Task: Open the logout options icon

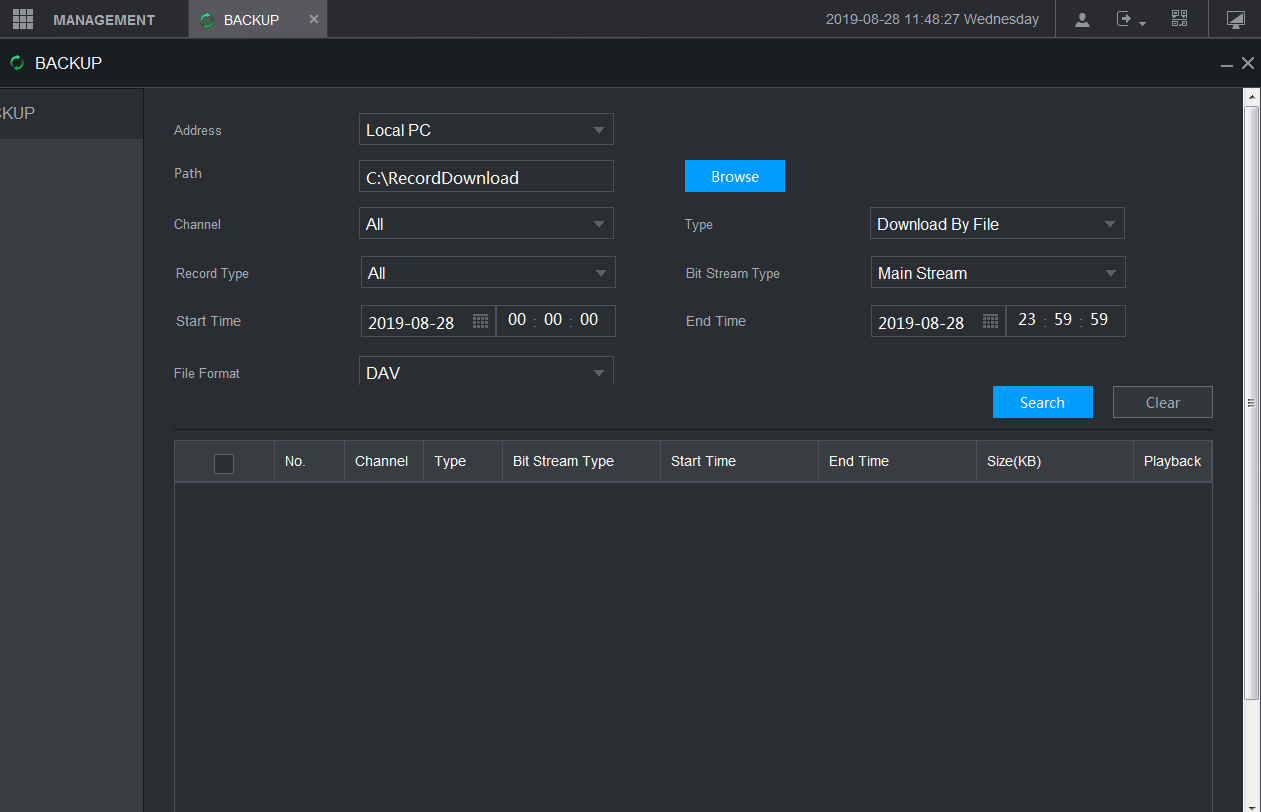Action: pyautogui.click(x=1129, y=19)
